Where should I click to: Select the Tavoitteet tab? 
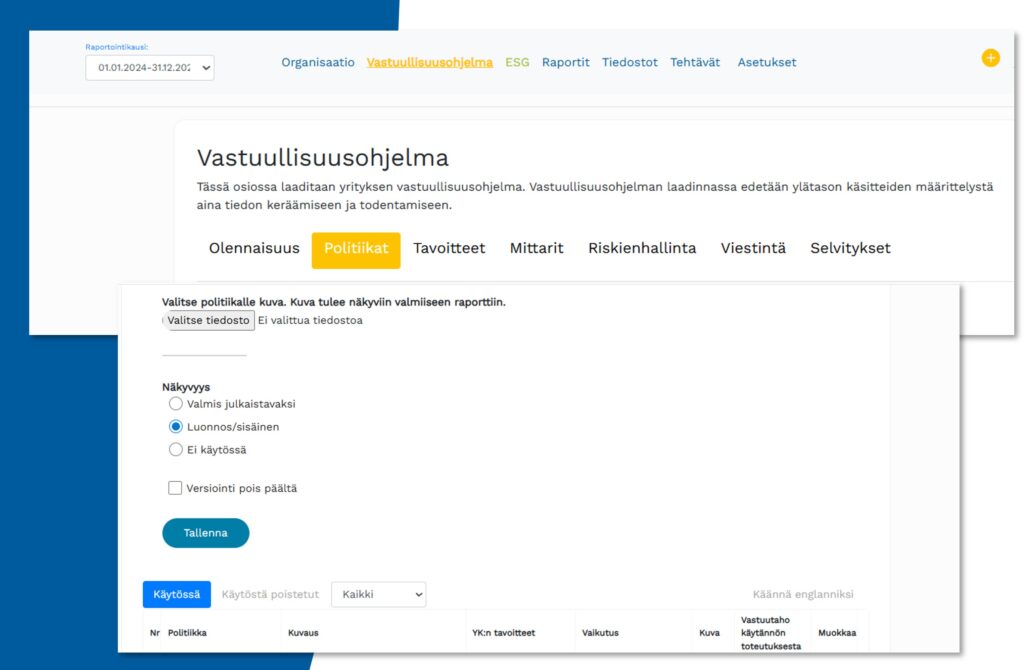coord(449,248)
